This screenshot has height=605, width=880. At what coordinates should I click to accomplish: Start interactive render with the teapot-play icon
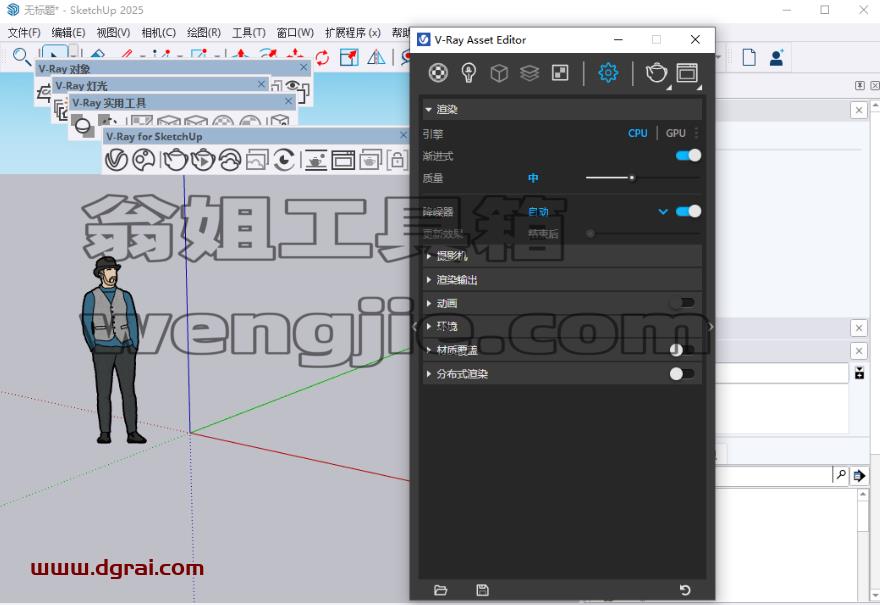click(203, 160)
